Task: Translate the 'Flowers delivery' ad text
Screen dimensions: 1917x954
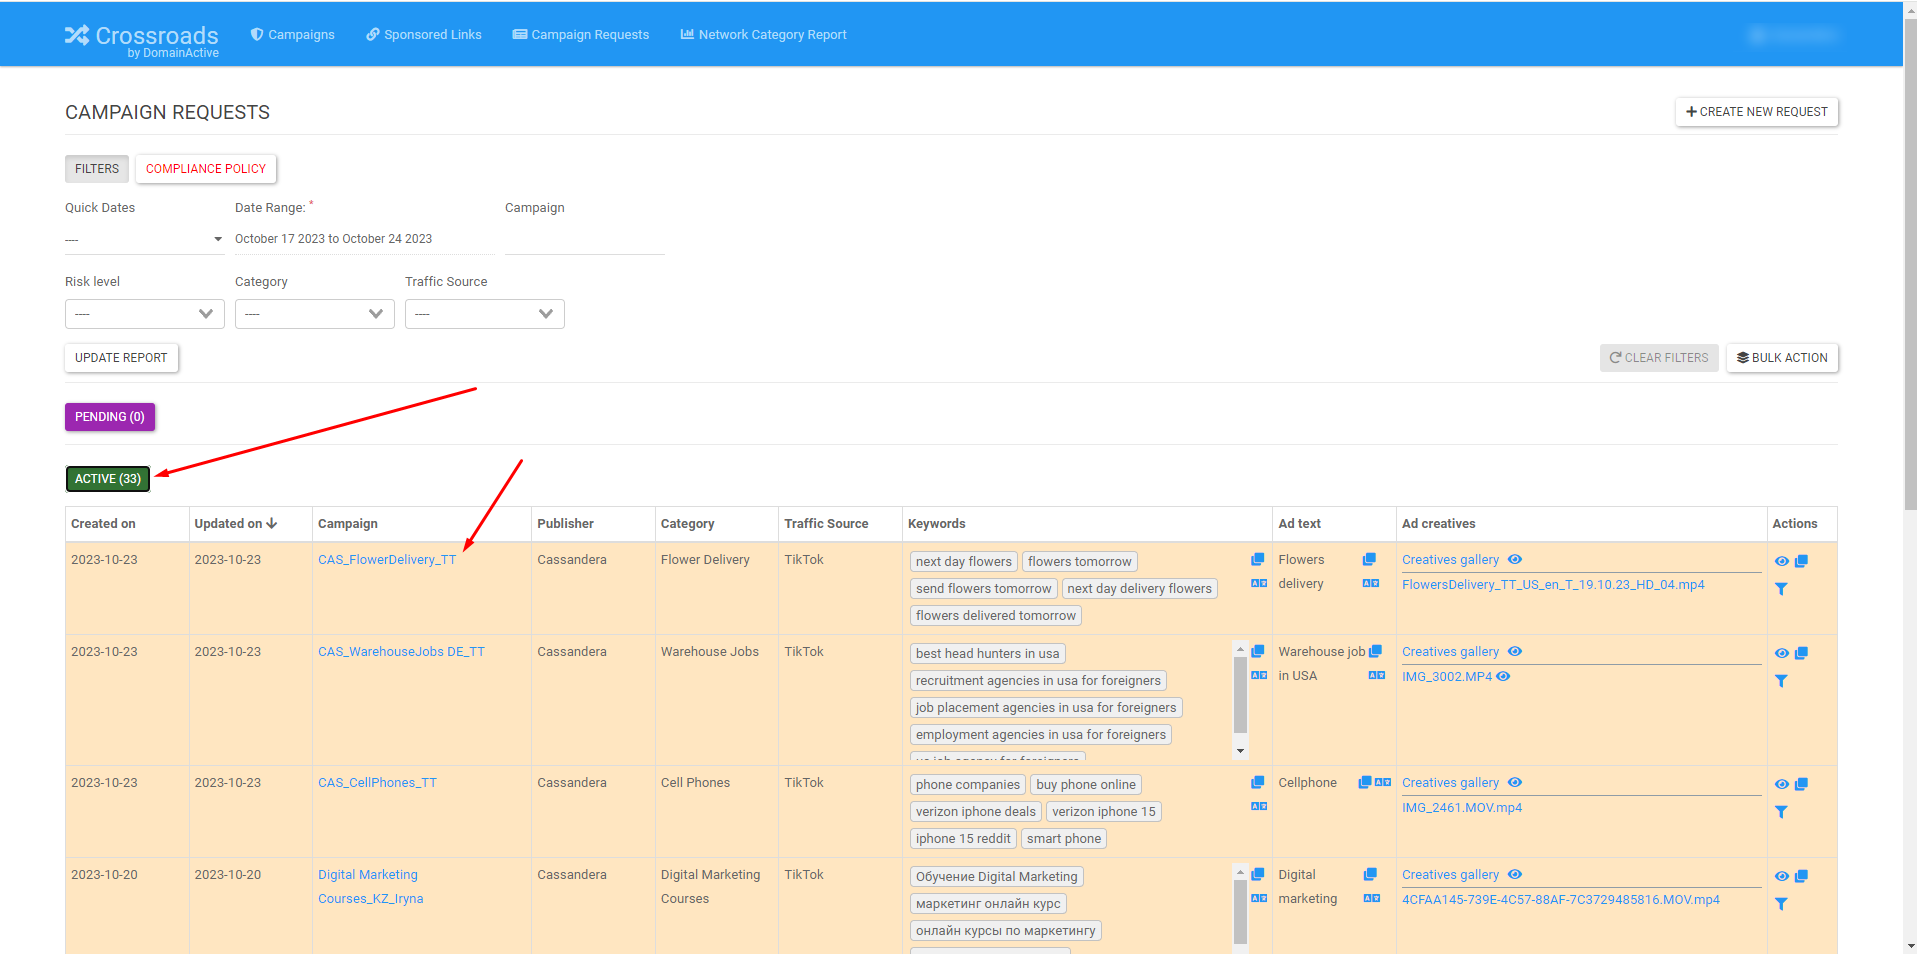Action: [1371, 583]
